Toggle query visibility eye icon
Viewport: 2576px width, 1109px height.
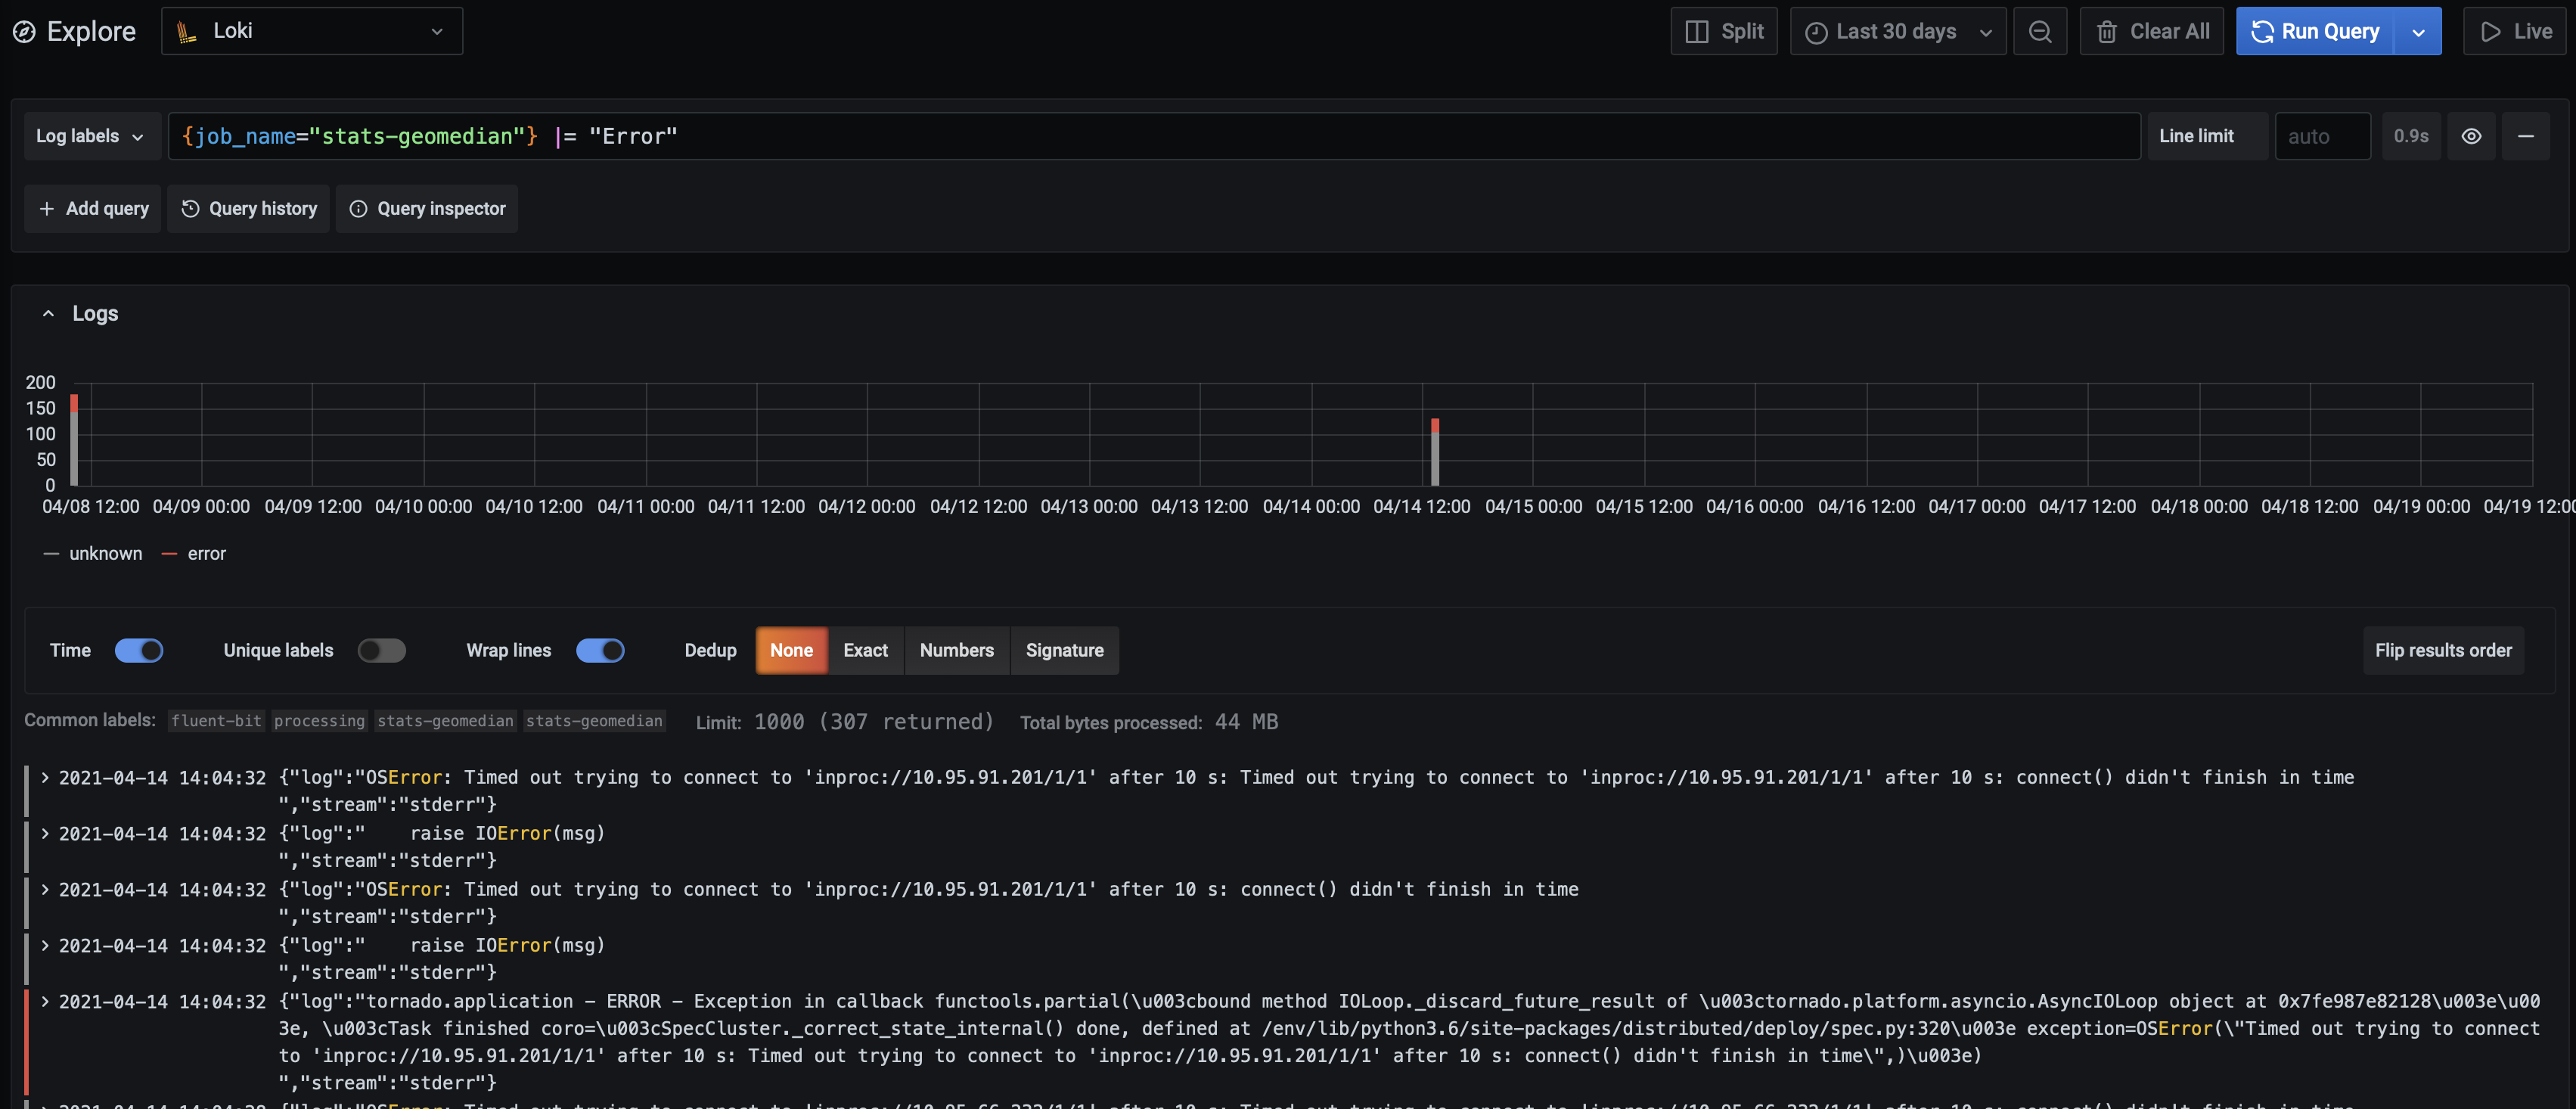[x=2471, y=136]
